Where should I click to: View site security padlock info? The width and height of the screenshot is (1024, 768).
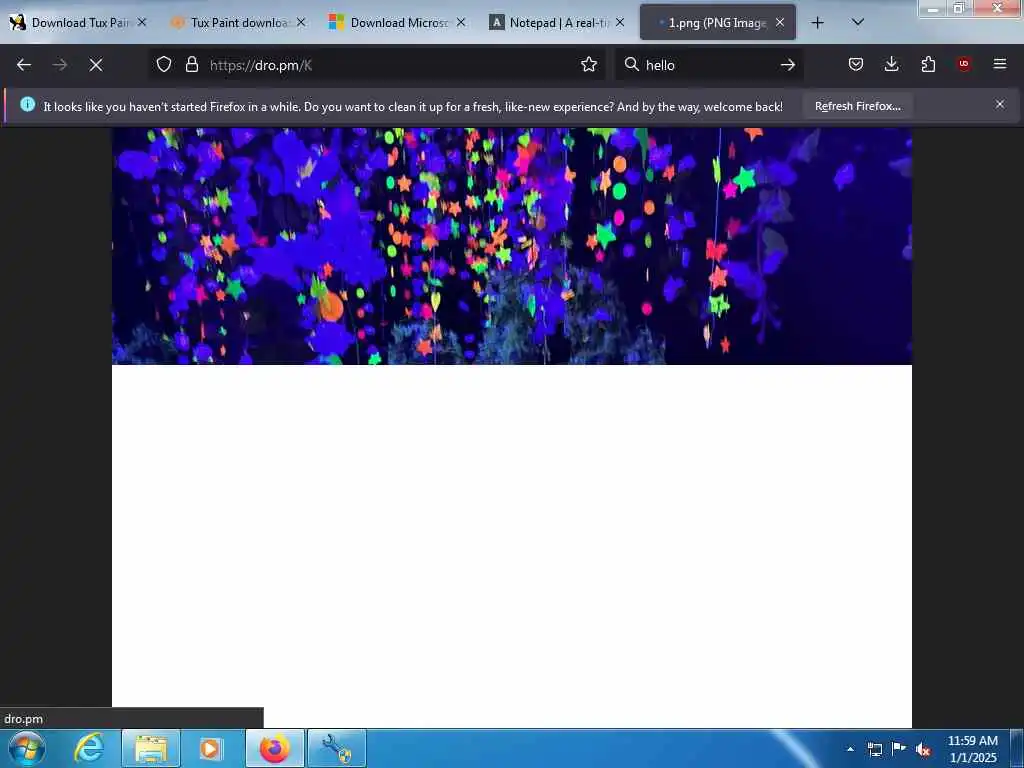[x=191, y=65]
